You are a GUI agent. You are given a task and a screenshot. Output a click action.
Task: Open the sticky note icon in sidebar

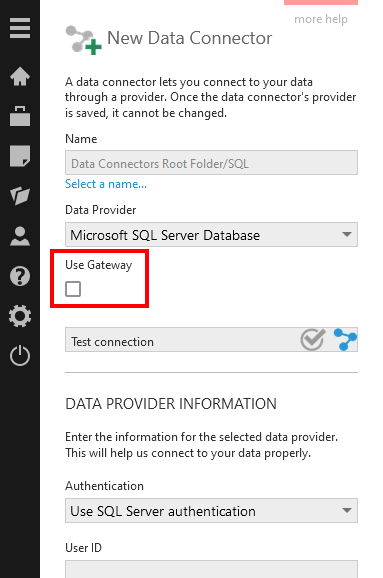tap(20, 156)
